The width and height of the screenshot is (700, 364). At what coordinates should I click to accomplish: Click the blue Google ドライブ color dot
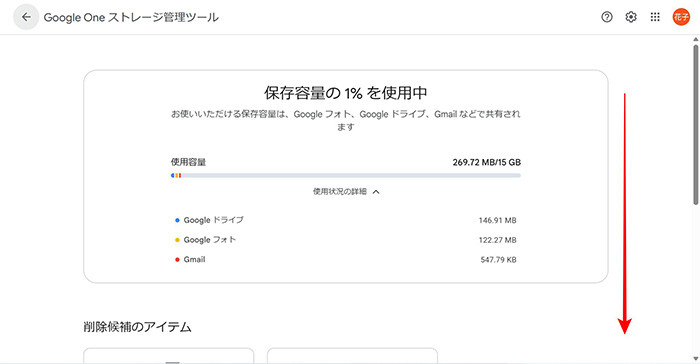click(x=177, y=220)
